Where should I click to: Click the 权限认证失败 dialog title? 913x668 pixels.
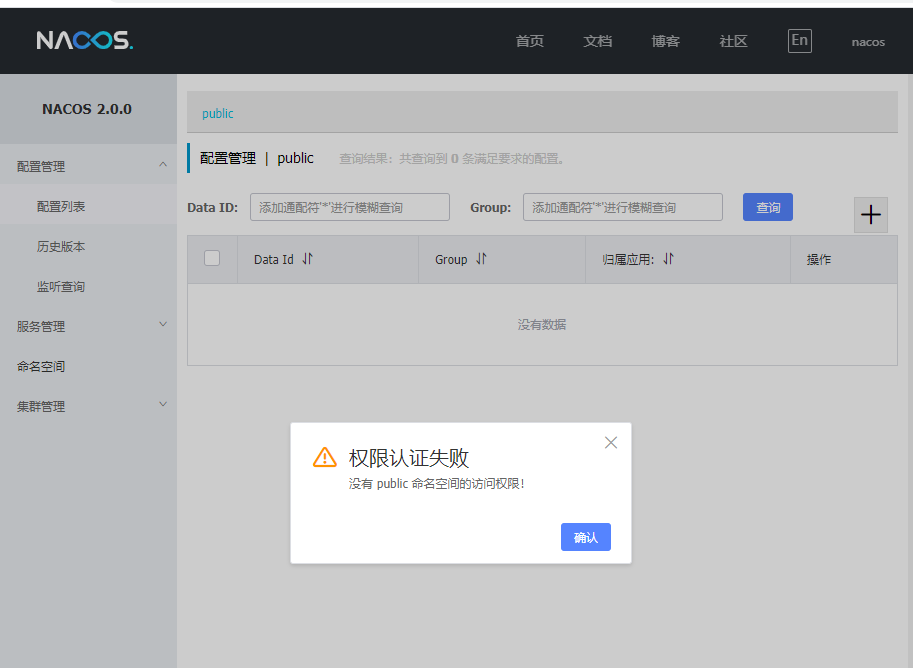(409, 458)
